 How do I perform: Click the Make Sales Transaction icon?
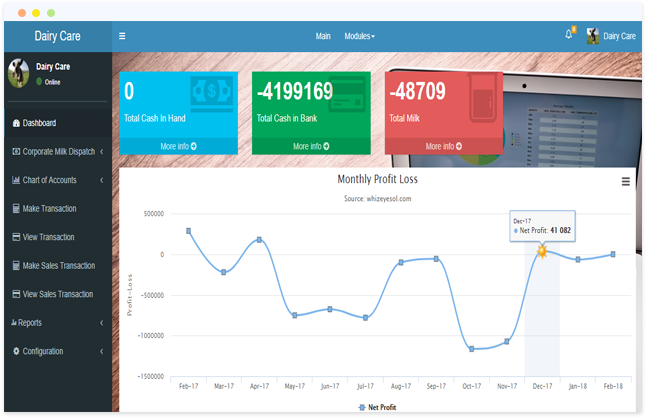(16, 266)
